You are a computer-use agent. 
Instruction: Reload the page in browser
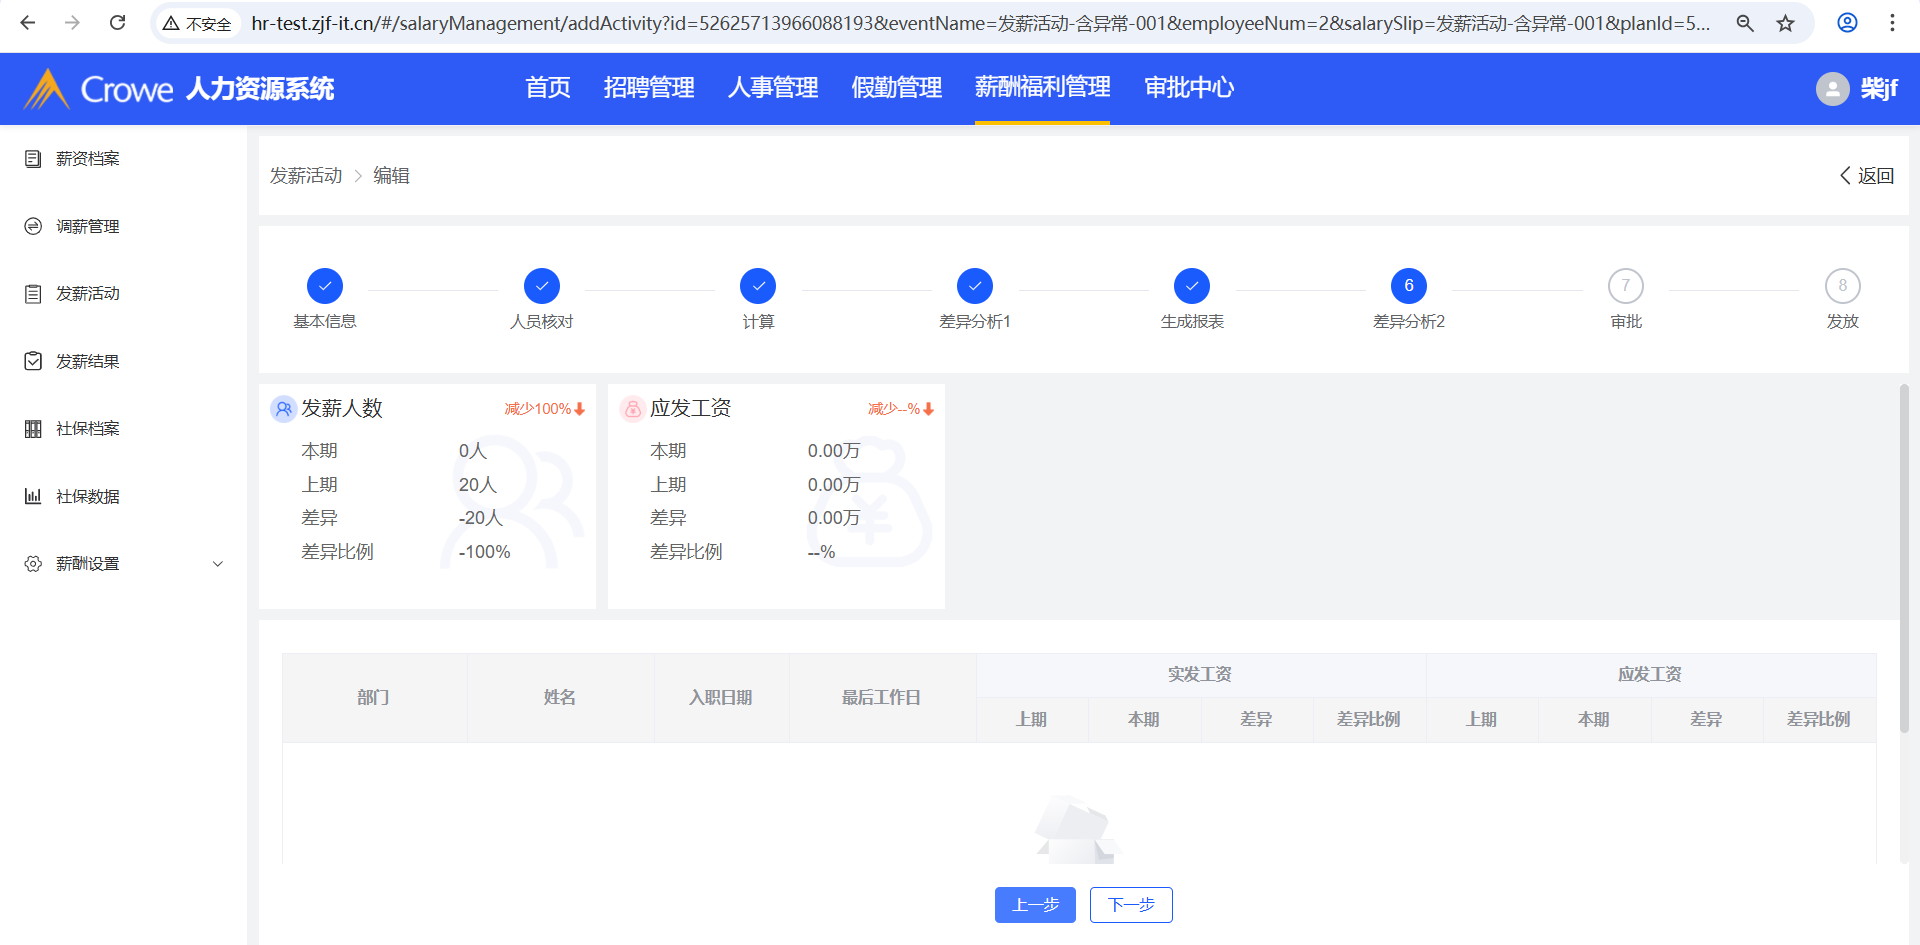(117, 23)
